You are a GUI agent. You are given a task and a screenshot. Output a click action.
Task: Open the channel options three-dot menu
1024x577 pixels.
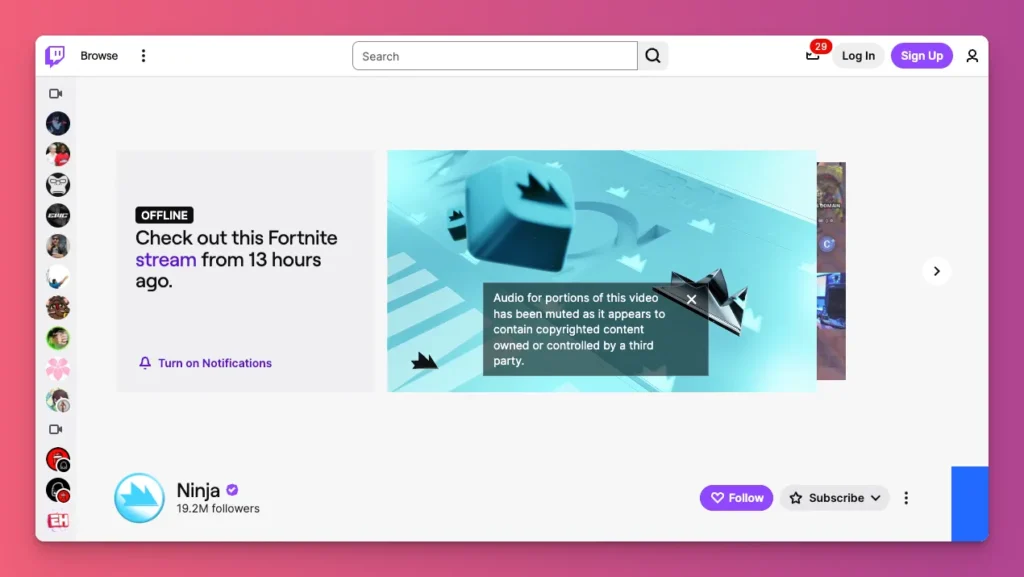click(906, 498)
